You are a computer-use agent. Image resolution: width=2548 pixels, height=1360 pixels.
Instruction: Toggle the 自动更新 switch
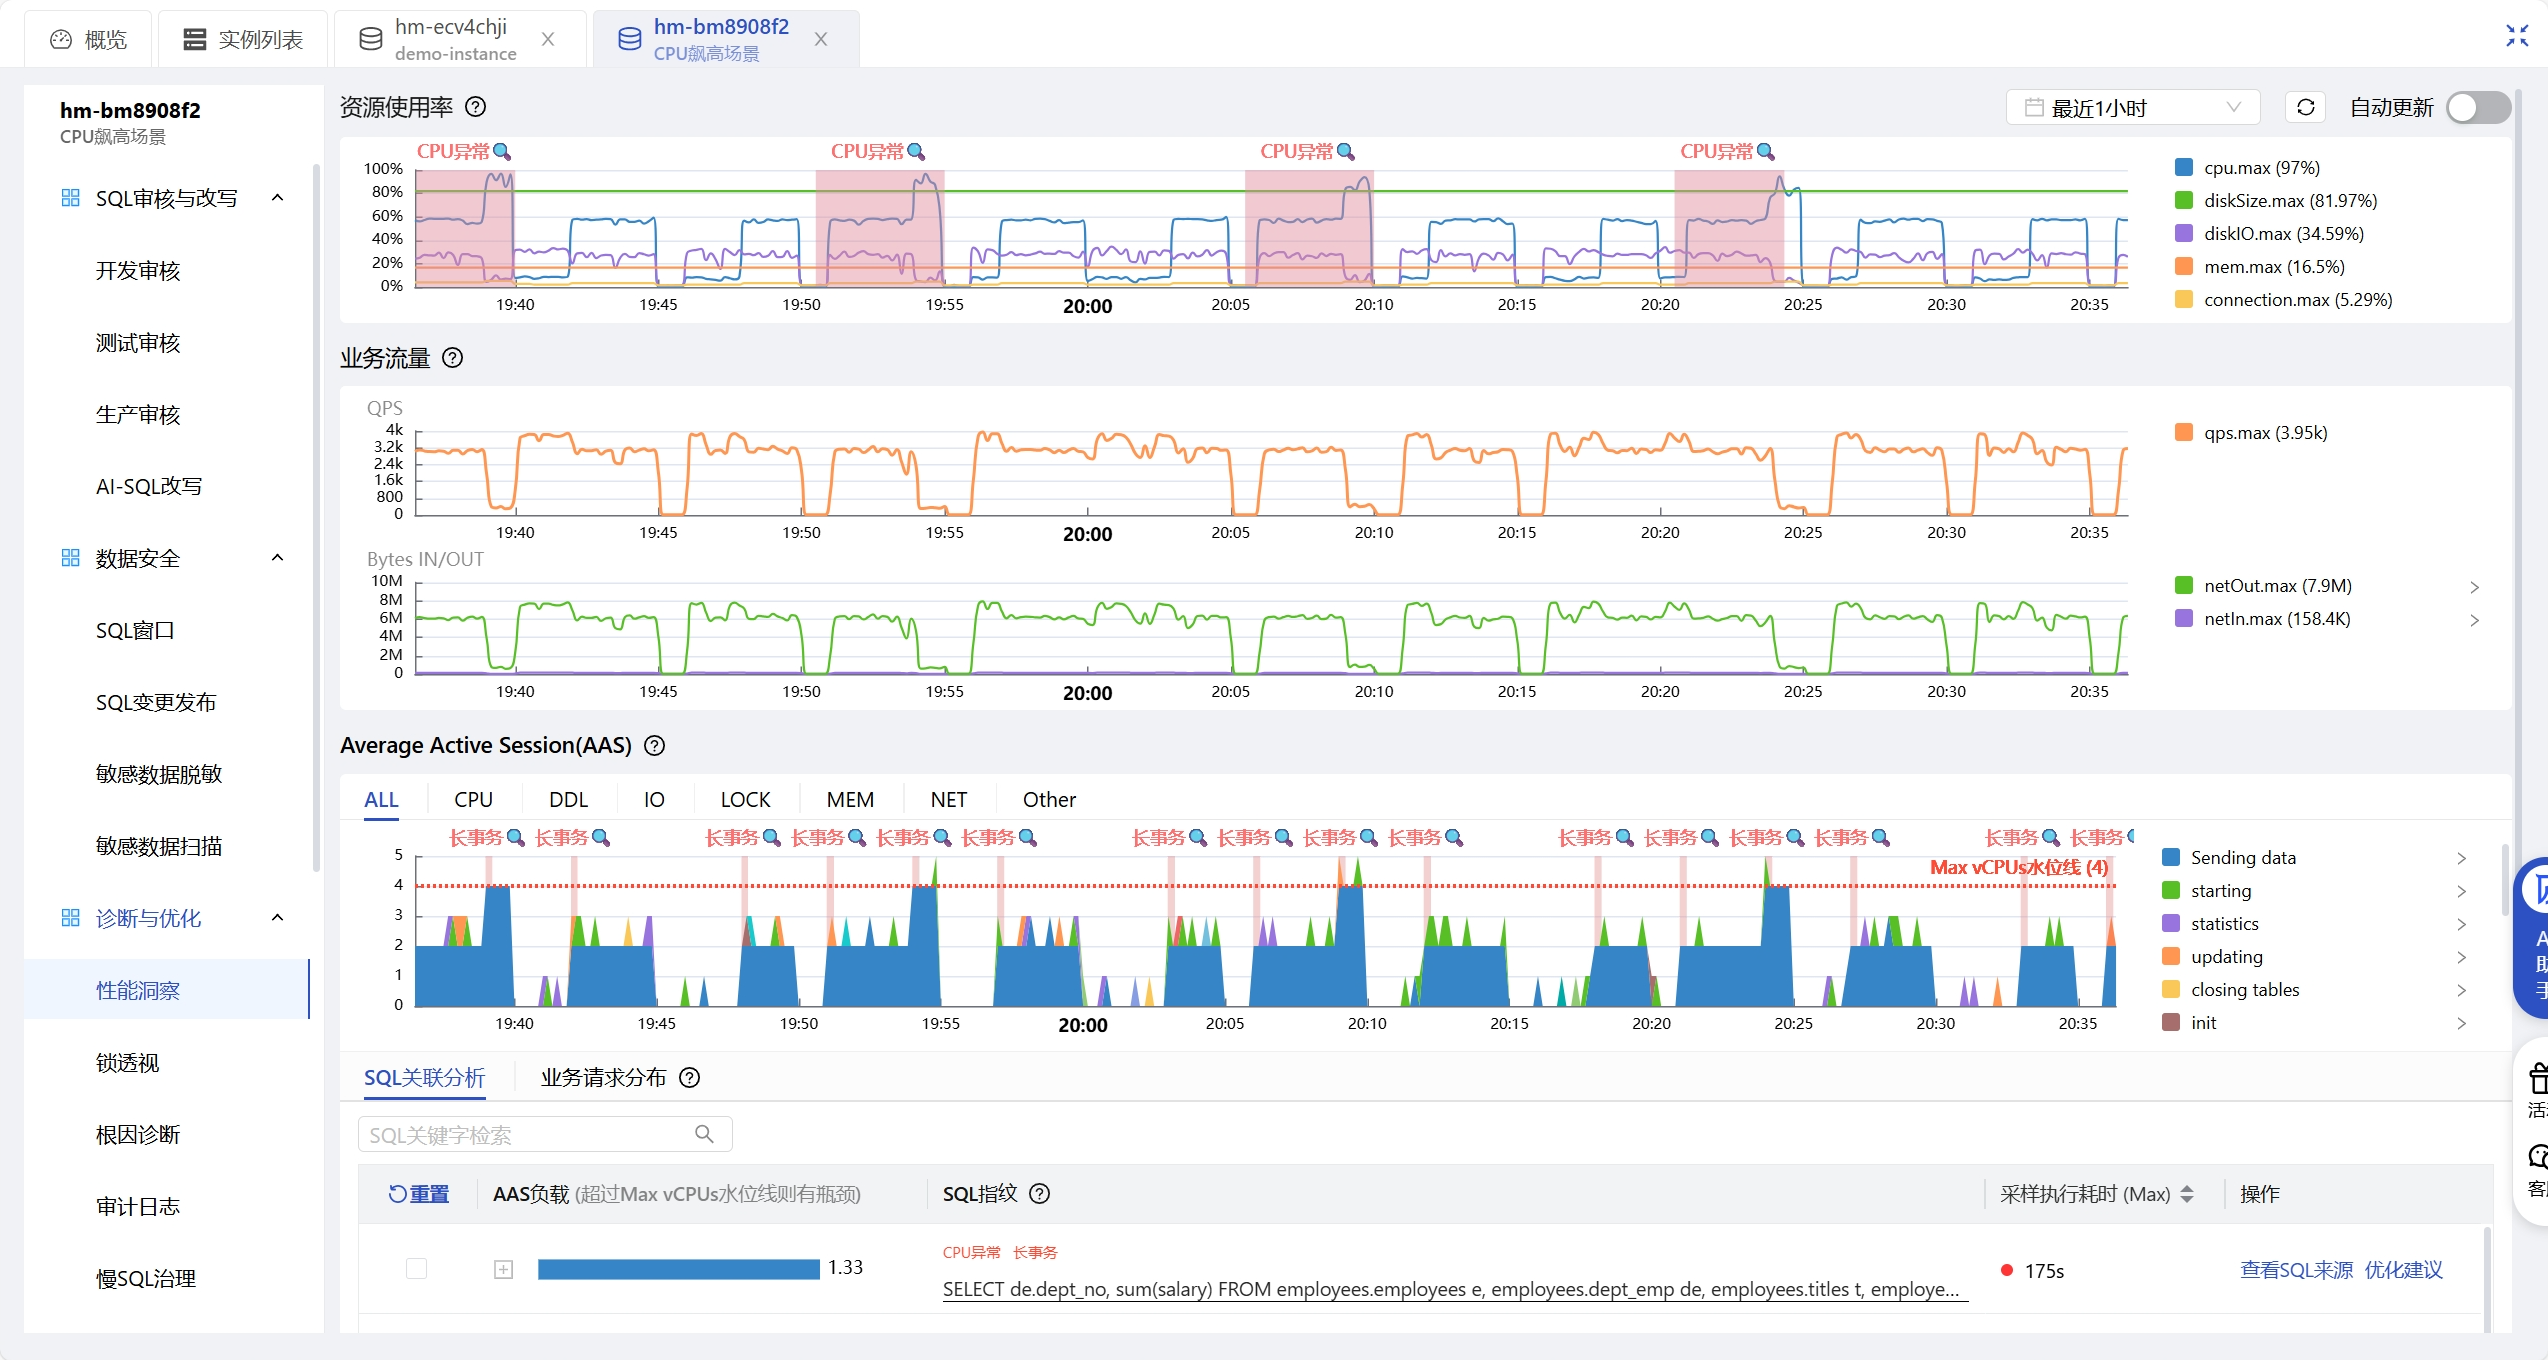[2477, 108]
